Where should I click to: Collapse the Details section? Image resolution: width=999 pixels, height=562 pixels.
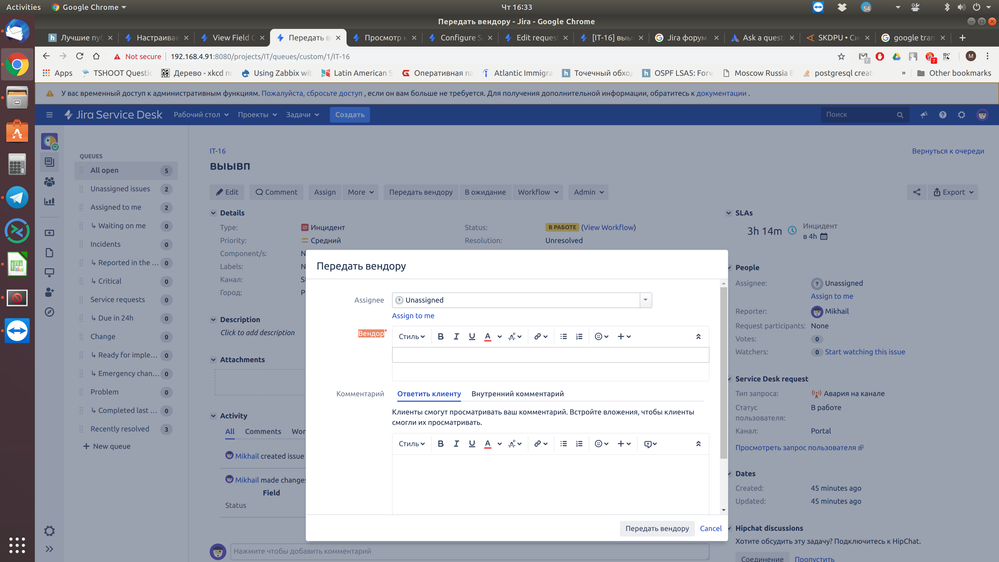click(x=213, y=213)
